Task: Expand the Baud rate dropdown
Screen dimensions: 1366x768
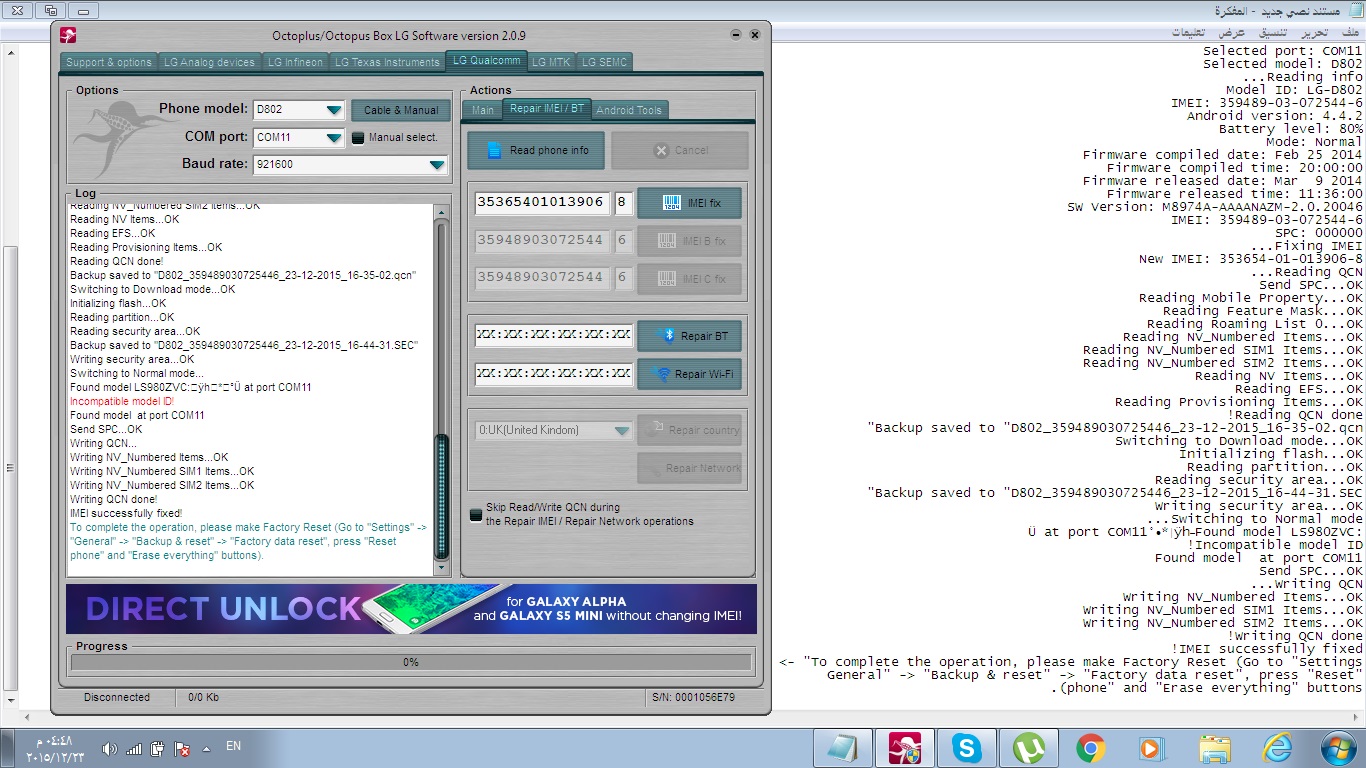Action: [436, 164]
